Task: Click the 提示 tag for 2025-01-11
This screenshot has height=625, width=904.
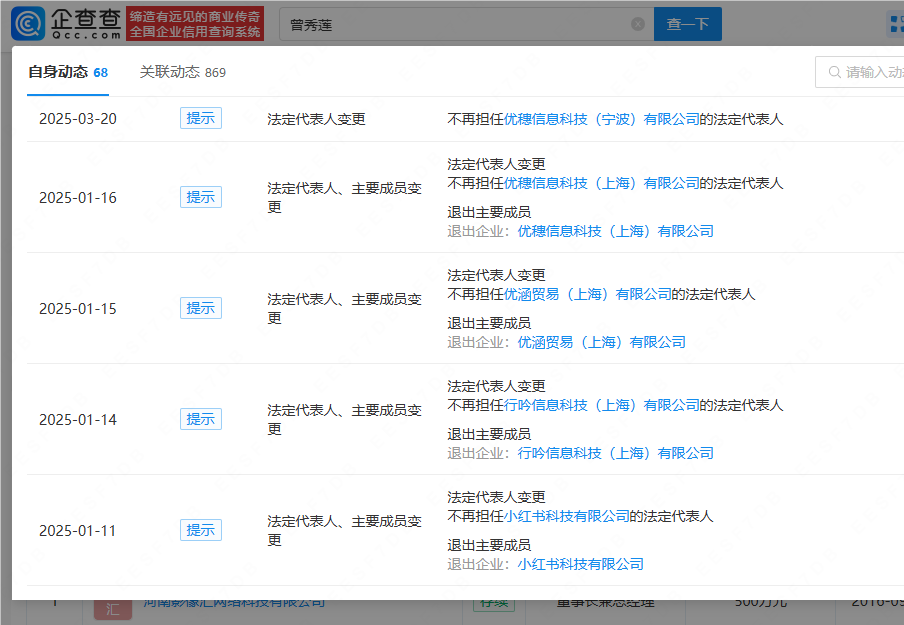Action: pyautogui.click(x=201, y=530)
